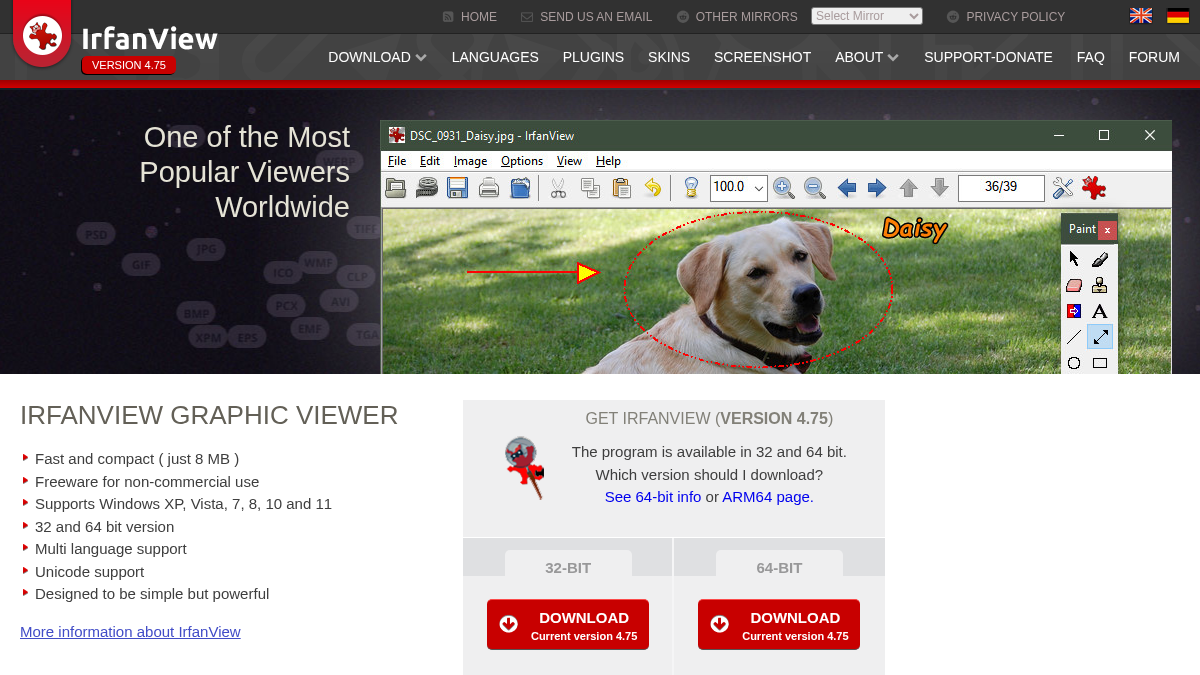Open the Edit menu in IrfanView window

pos(430,161)
